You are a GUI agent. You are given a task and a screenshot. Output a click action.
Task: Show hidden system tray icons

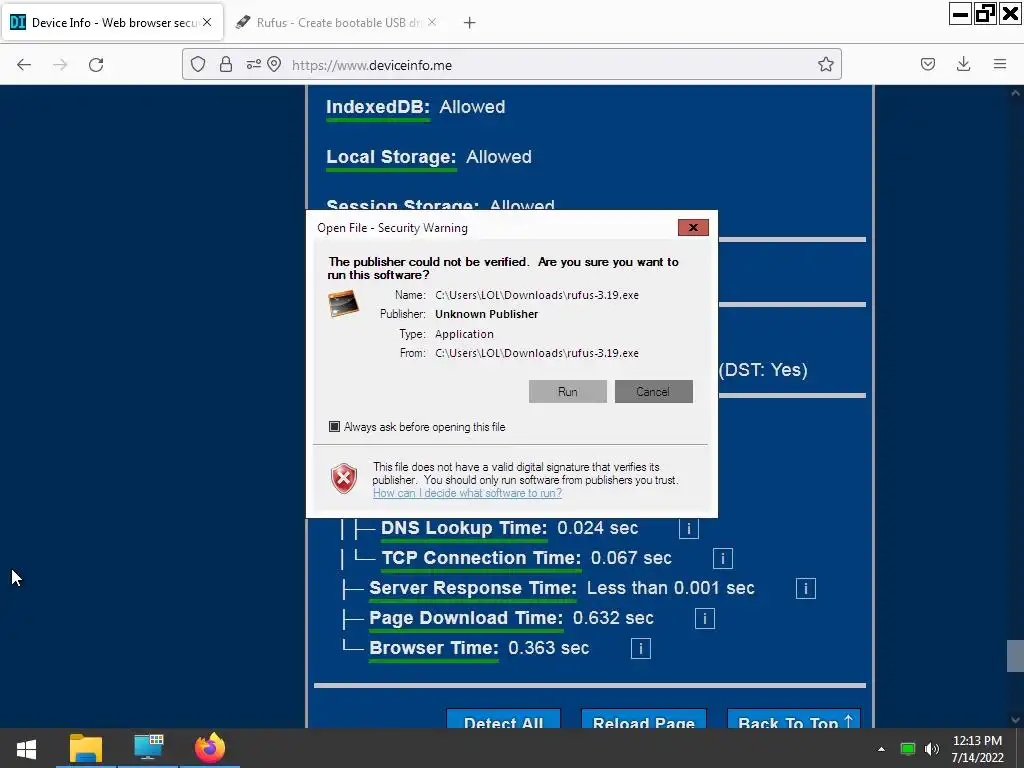881,749
